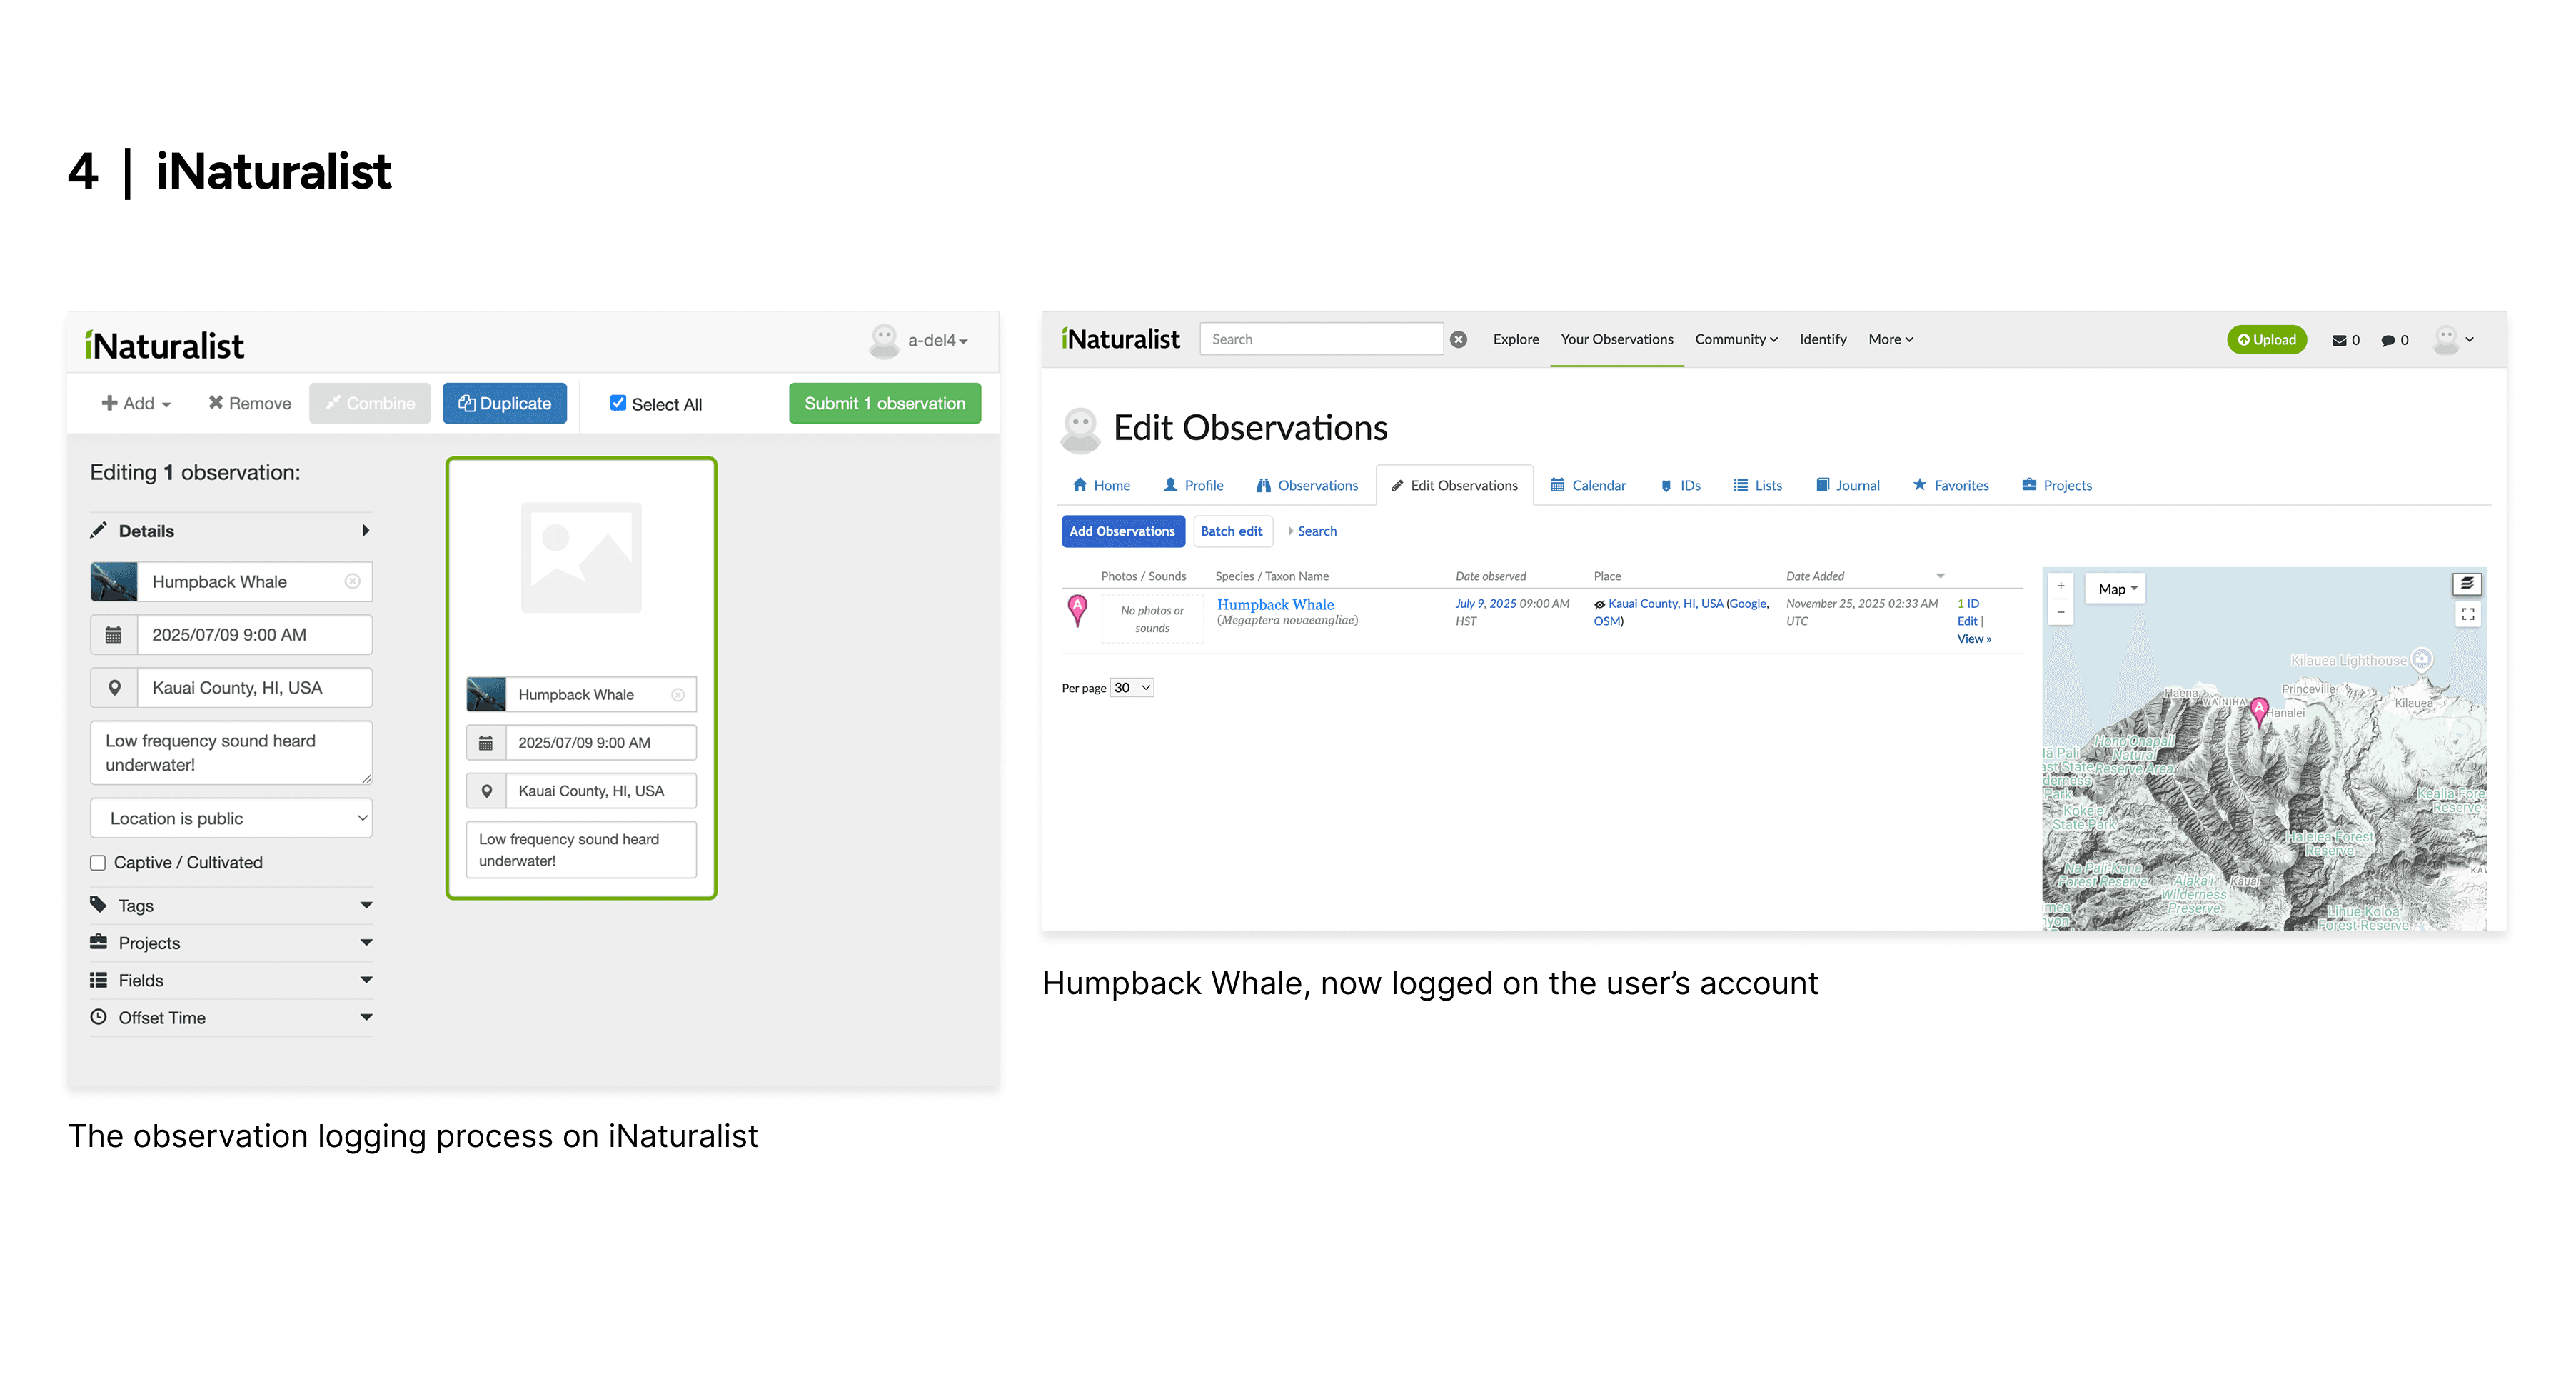Viewport: 2576px width, 1397px height.
Task: Open the Per page 30 dropdown
Action: pyautogui.click(x=1132, y=688)
